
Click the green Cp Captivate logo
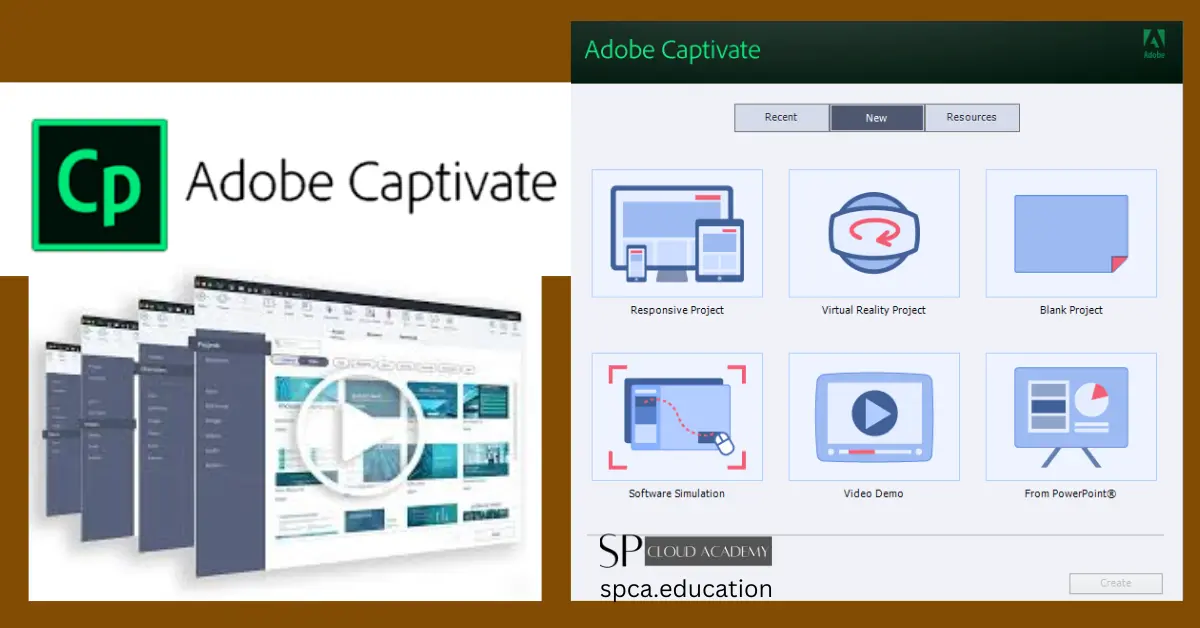[x=99, y=184]
